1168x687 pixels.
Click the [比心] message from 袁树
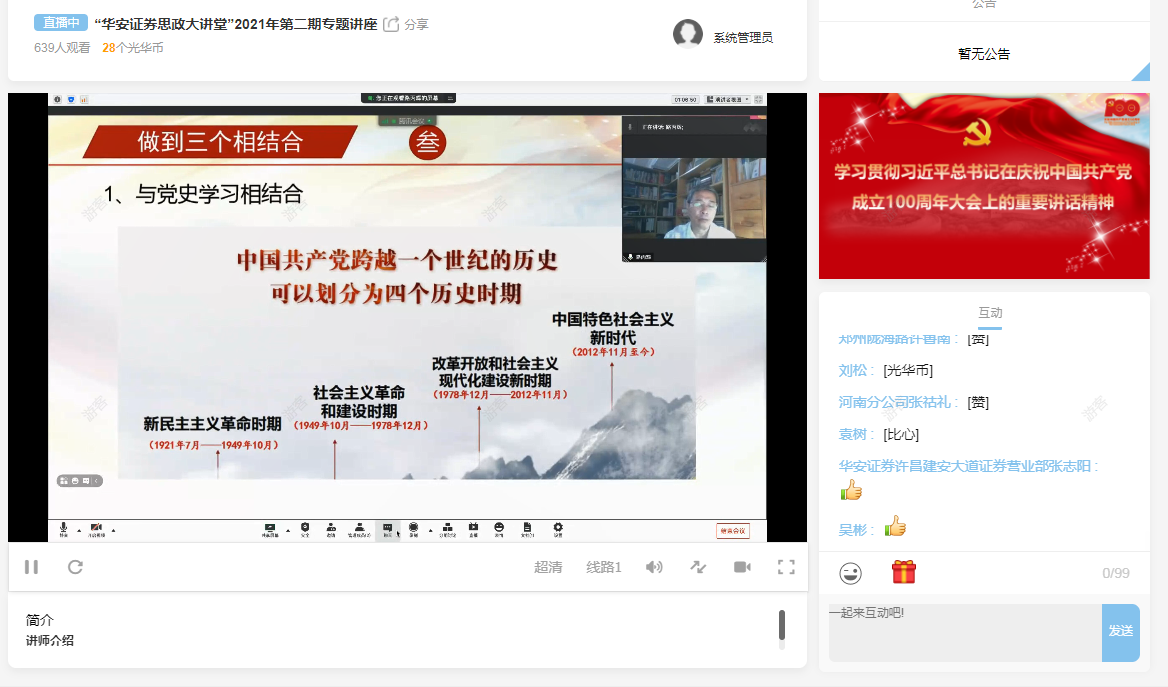(x=901, y=434)
